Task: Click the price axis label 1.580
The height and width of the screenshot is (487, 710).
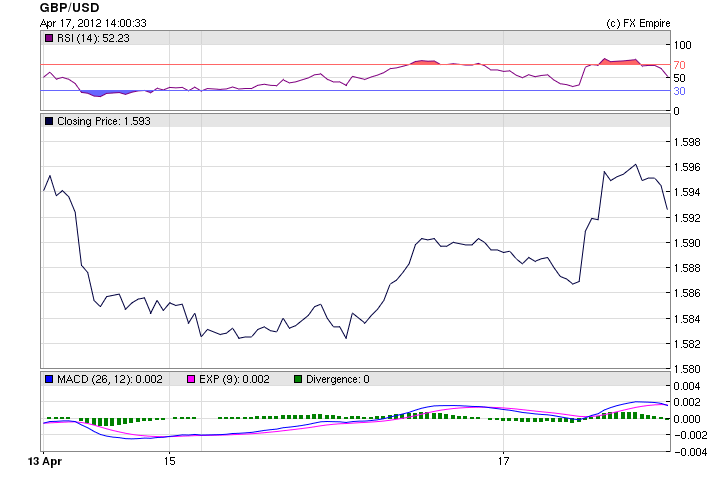Action: [687, 369]
